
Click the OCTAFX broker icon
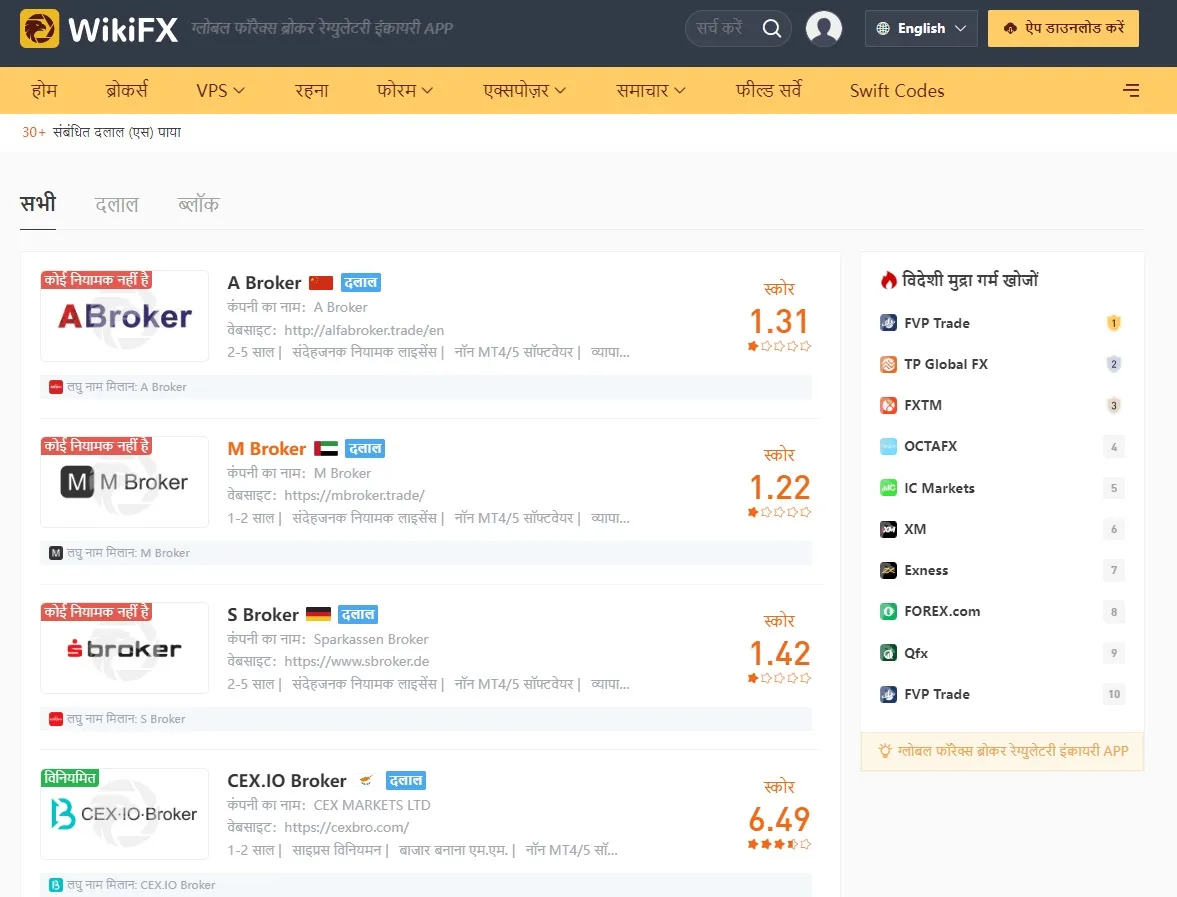tap(888, 447)
